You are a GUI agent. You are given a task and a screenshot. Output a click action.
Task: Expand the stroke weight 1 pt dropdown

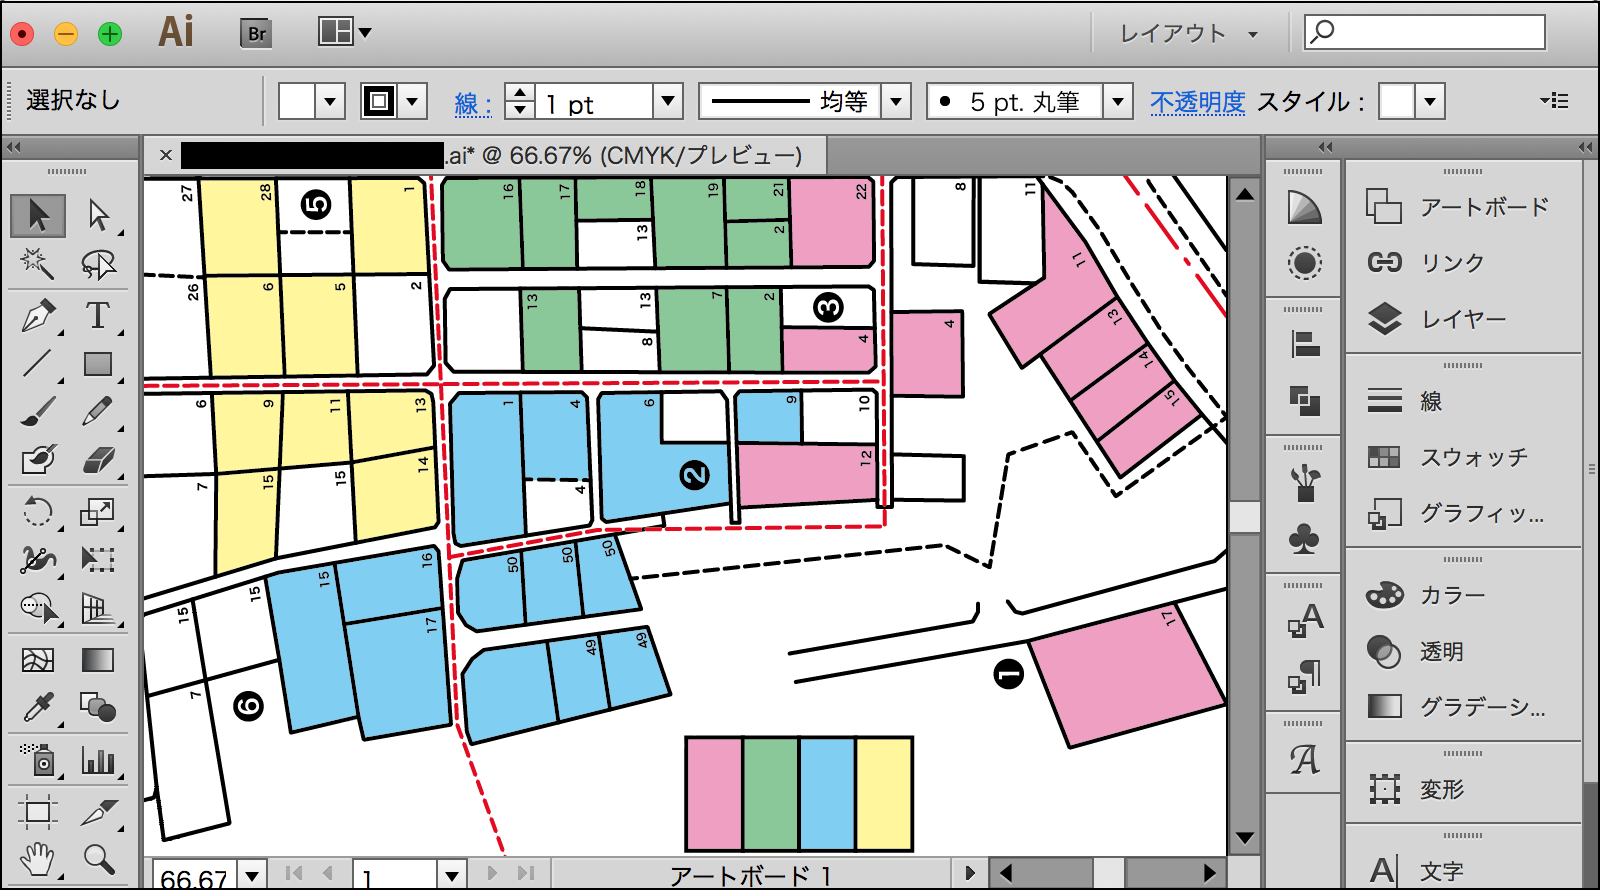pyautogui.click(x=667, y=101)
